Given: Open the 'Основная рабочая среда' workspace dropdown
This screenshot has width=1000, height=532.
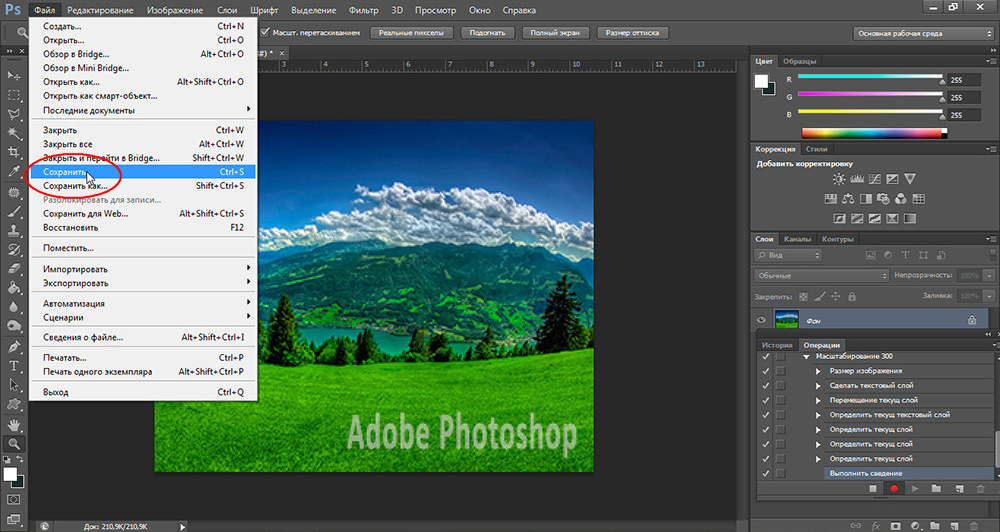Looking at the screenshot, I should tap(923, 34).
